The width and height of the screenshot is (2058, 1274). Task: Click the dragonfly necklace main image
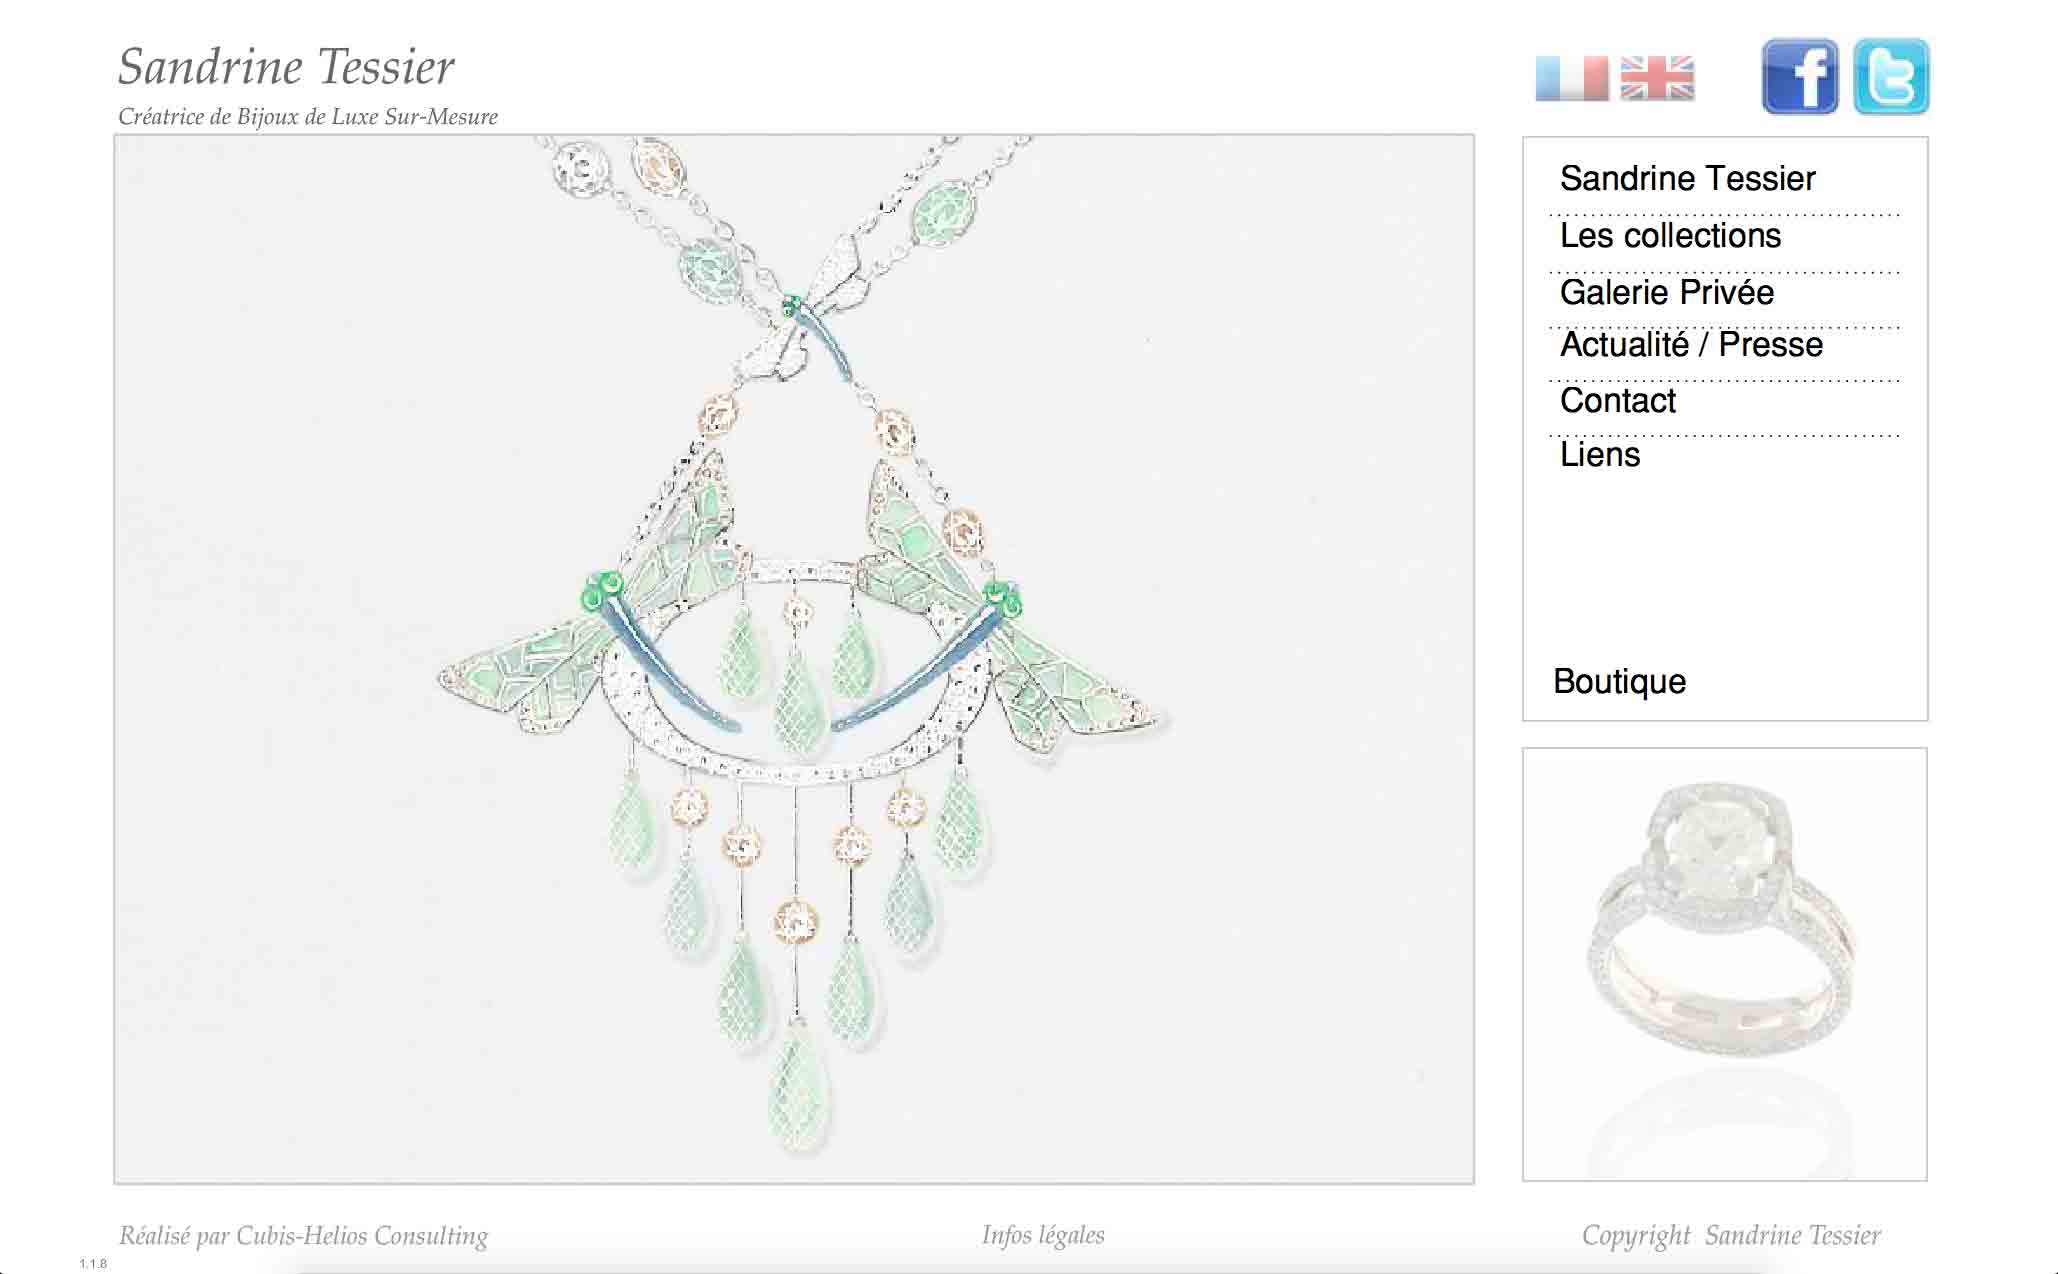tap(794, 659)
